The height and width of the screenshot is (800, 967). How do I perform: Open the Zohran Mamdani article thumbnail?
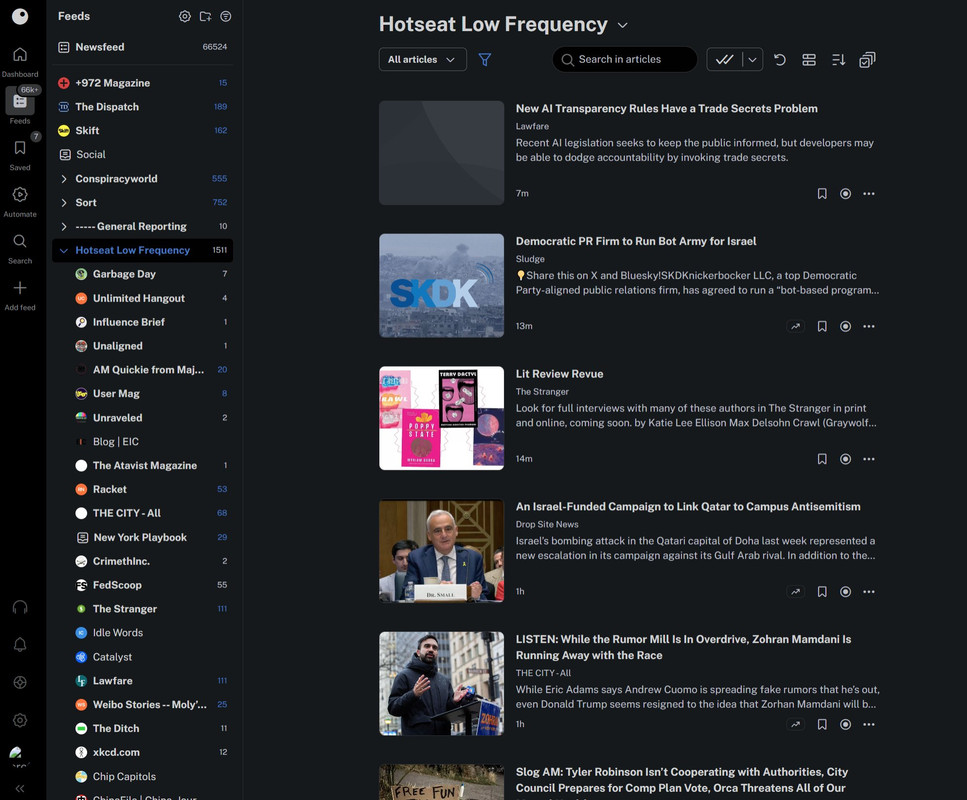click(x=442, y=683)
